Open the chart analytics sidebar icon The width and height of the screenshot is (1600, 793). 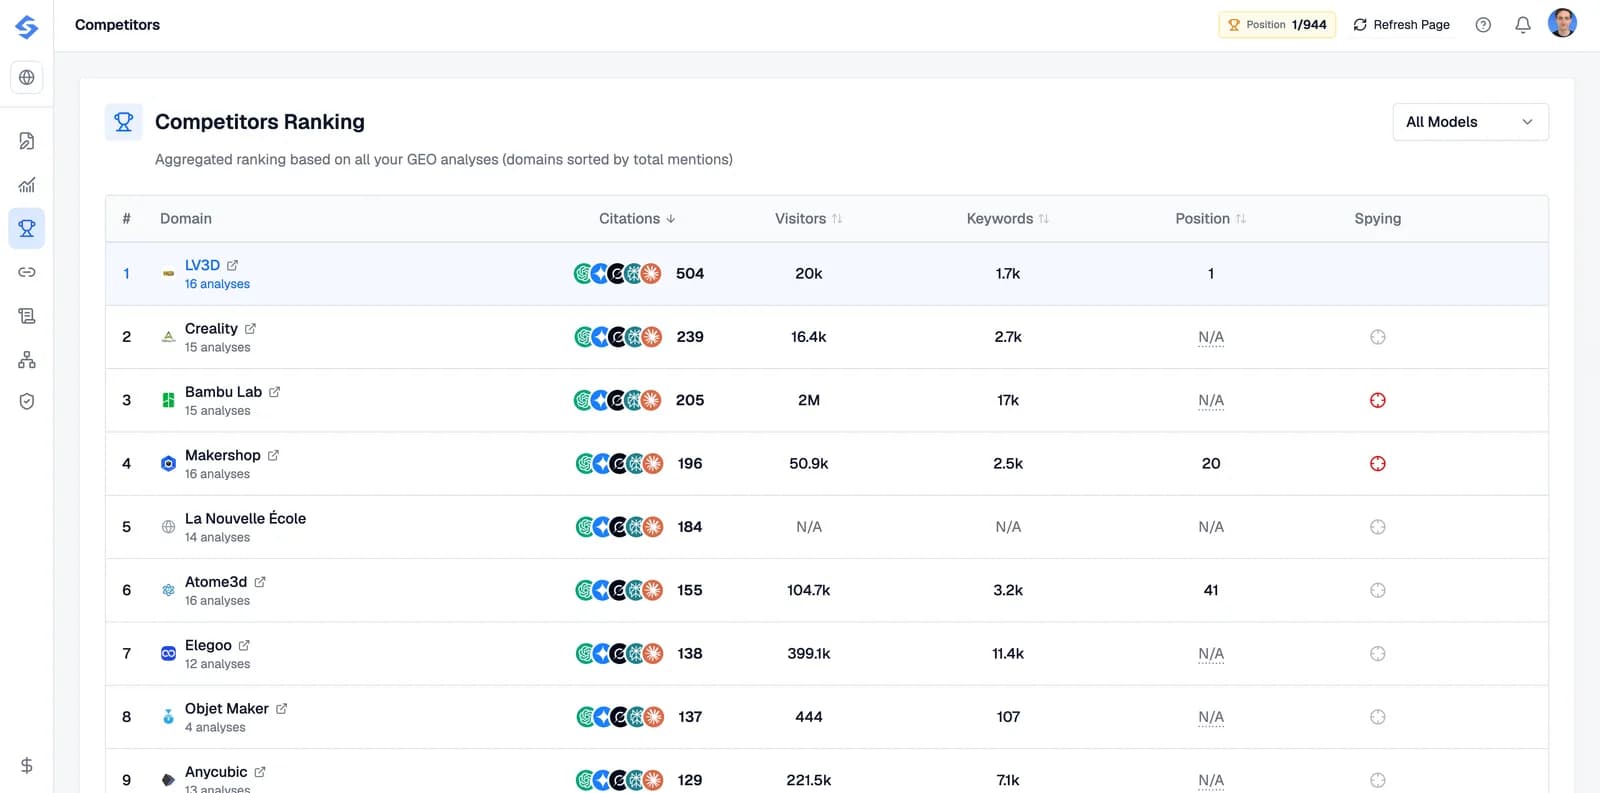27,185
